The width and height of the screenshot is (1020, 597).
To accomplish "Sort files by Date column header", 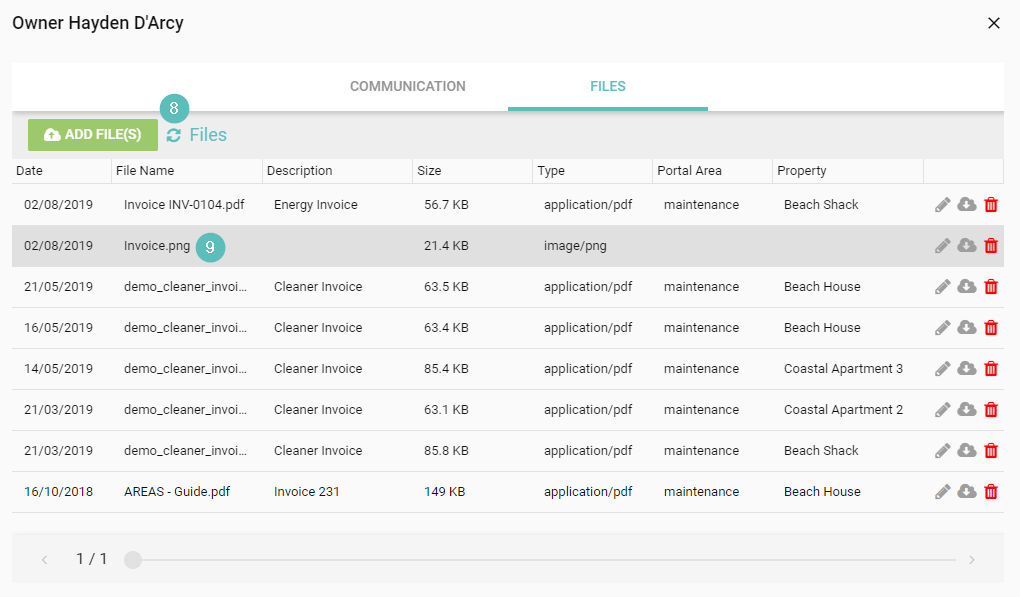I will point(30,171).
